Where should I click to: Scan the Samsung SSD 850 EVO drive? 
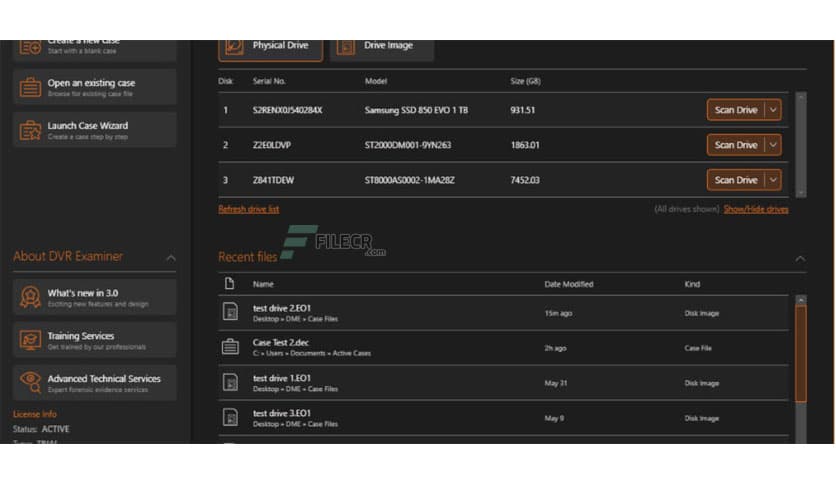(x=736, y=110)
